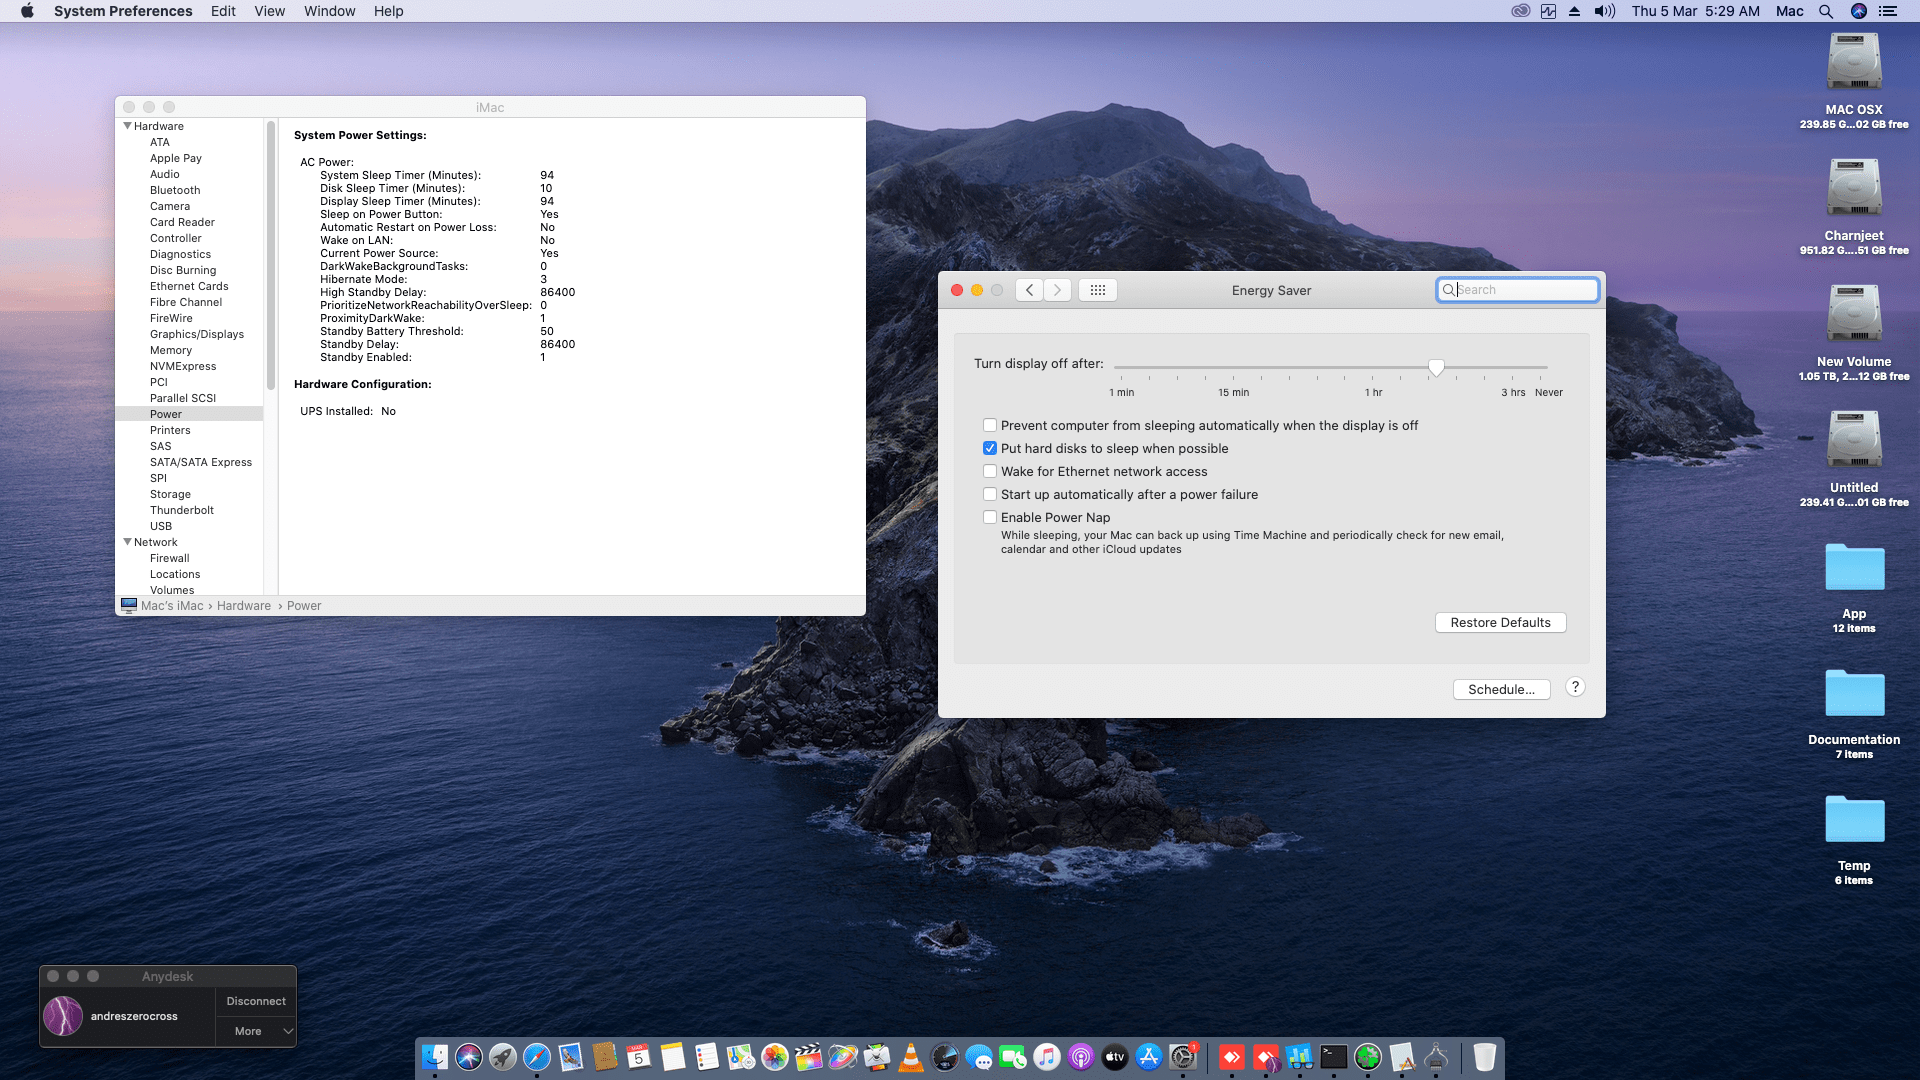Click the Schedule... button

(x=1500, y=689)
